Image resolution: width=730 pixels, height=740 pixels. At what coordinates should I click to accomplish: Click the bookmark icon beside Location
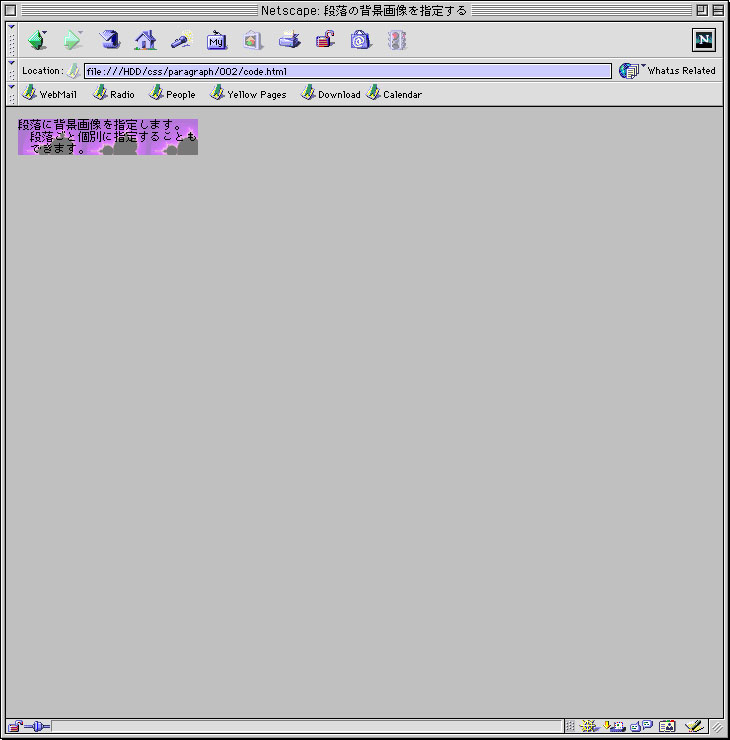(73, 71)
